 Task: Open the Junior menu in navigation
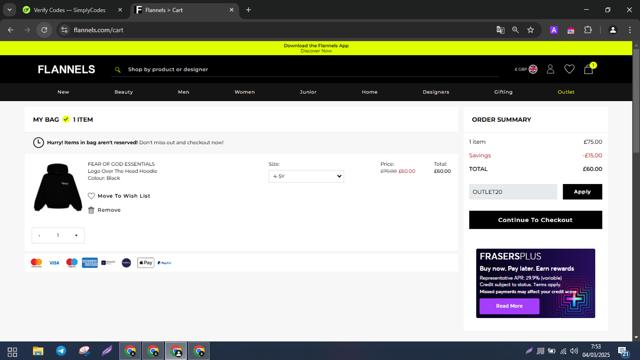(x=308, y=92)
